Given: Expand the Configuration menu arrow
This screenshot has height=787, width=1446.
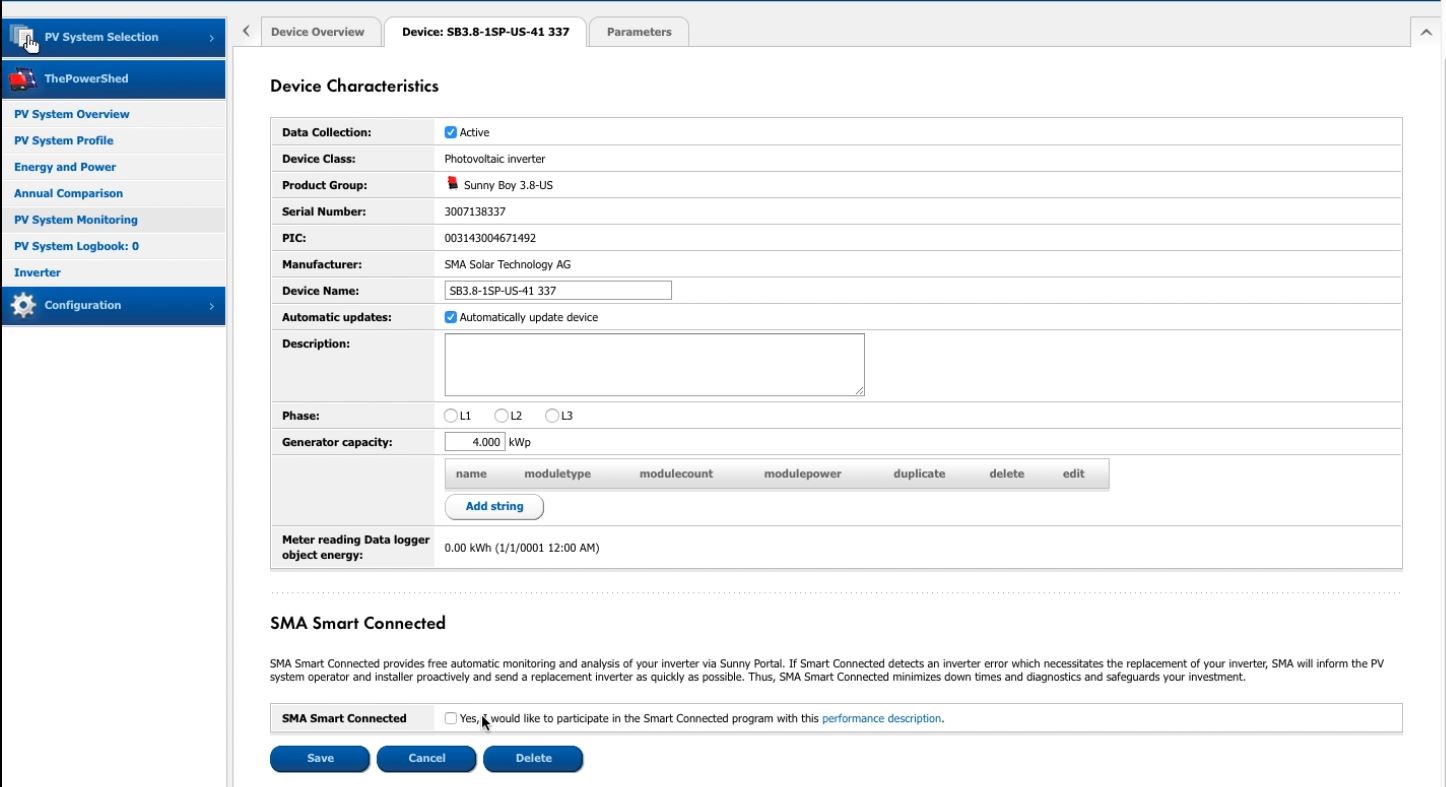Looking at the screenshot, I should pos(211,306).
